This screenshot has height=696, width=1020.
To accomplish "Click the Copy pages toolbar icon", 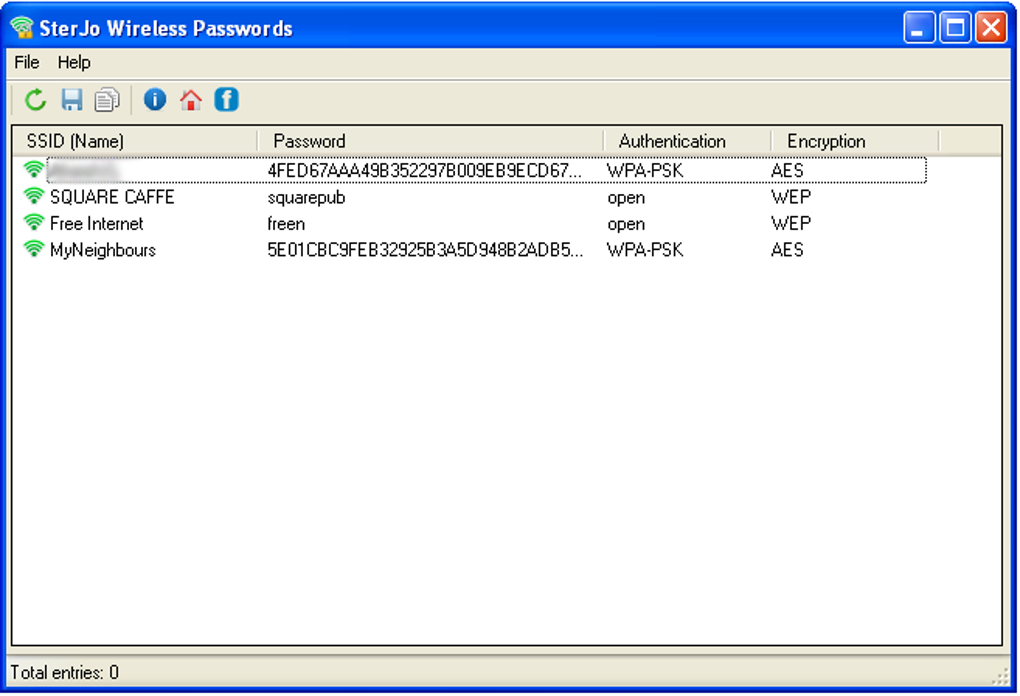I will tap(107, 100).
